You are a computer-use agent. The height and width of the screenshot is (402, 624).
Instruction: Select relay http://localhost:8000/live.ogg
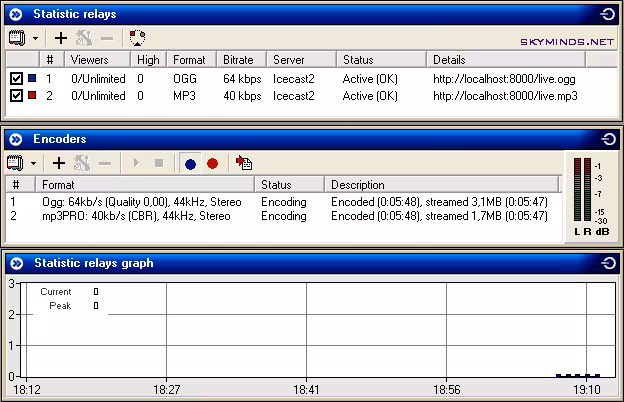point(504,79)
